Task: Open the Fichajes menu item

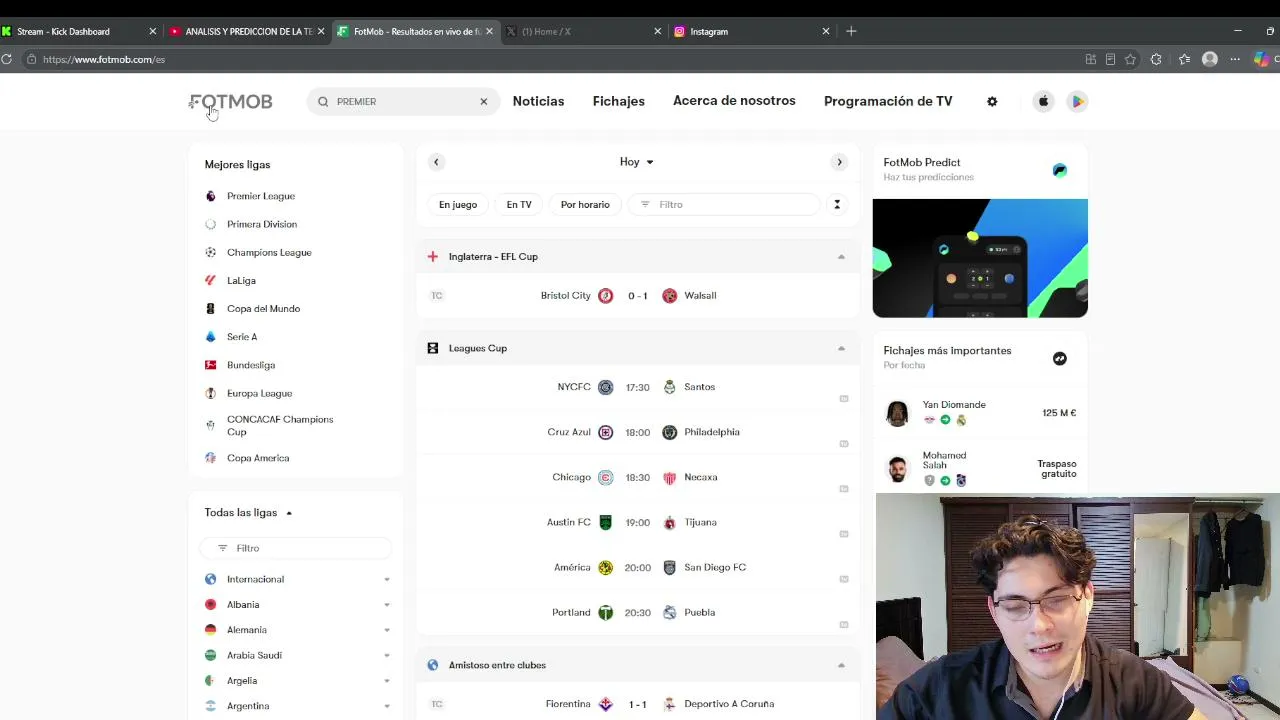Action: click(618, 101)
